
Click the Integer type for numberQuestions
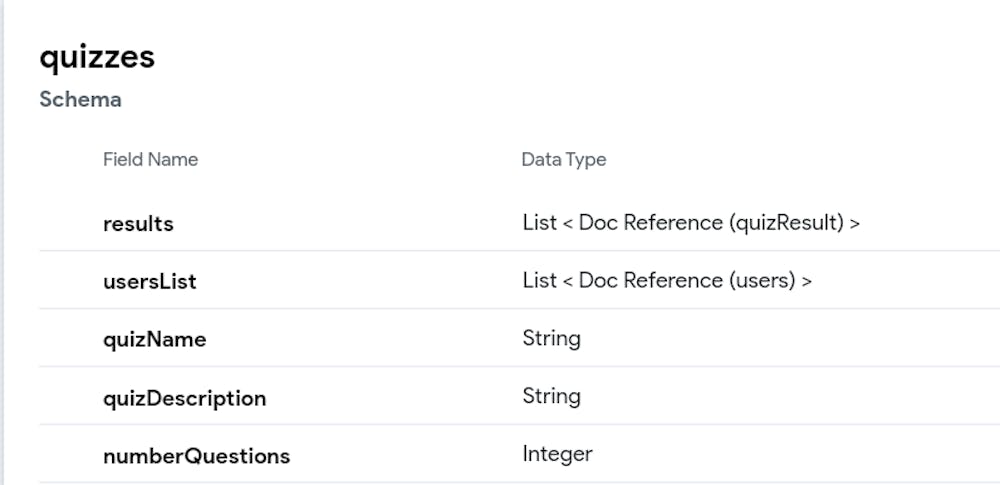[x=557, y=454]
